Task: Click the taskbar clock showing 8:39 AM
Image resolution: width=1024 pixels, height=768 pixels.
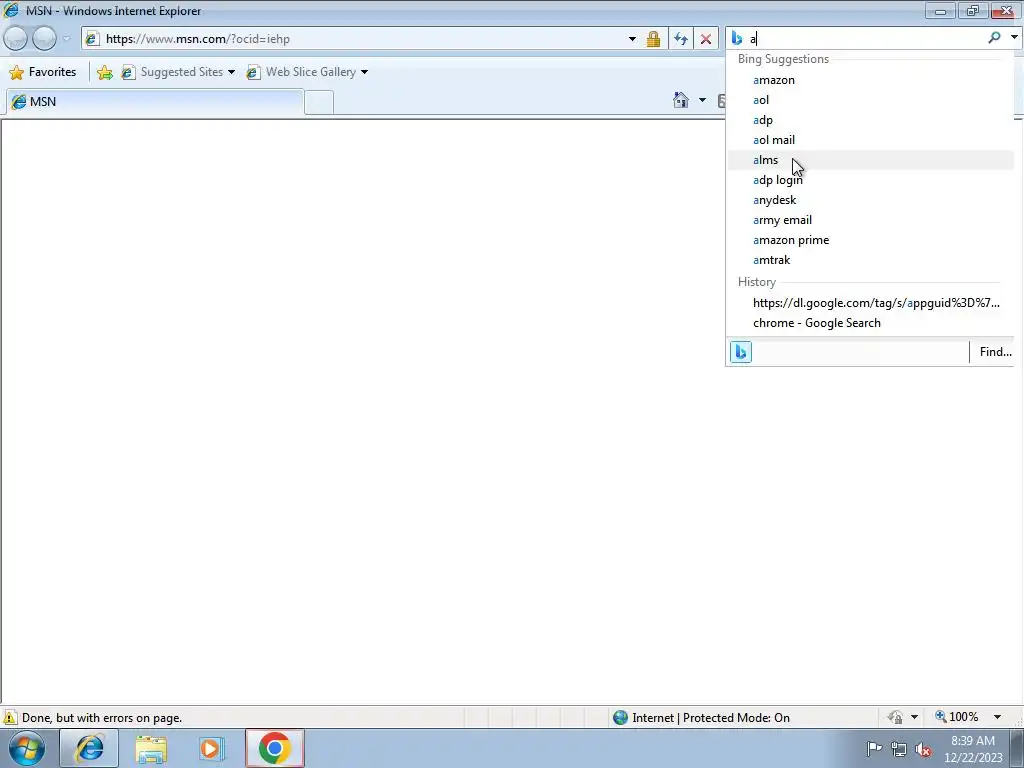Action: (x=972, y=749)
